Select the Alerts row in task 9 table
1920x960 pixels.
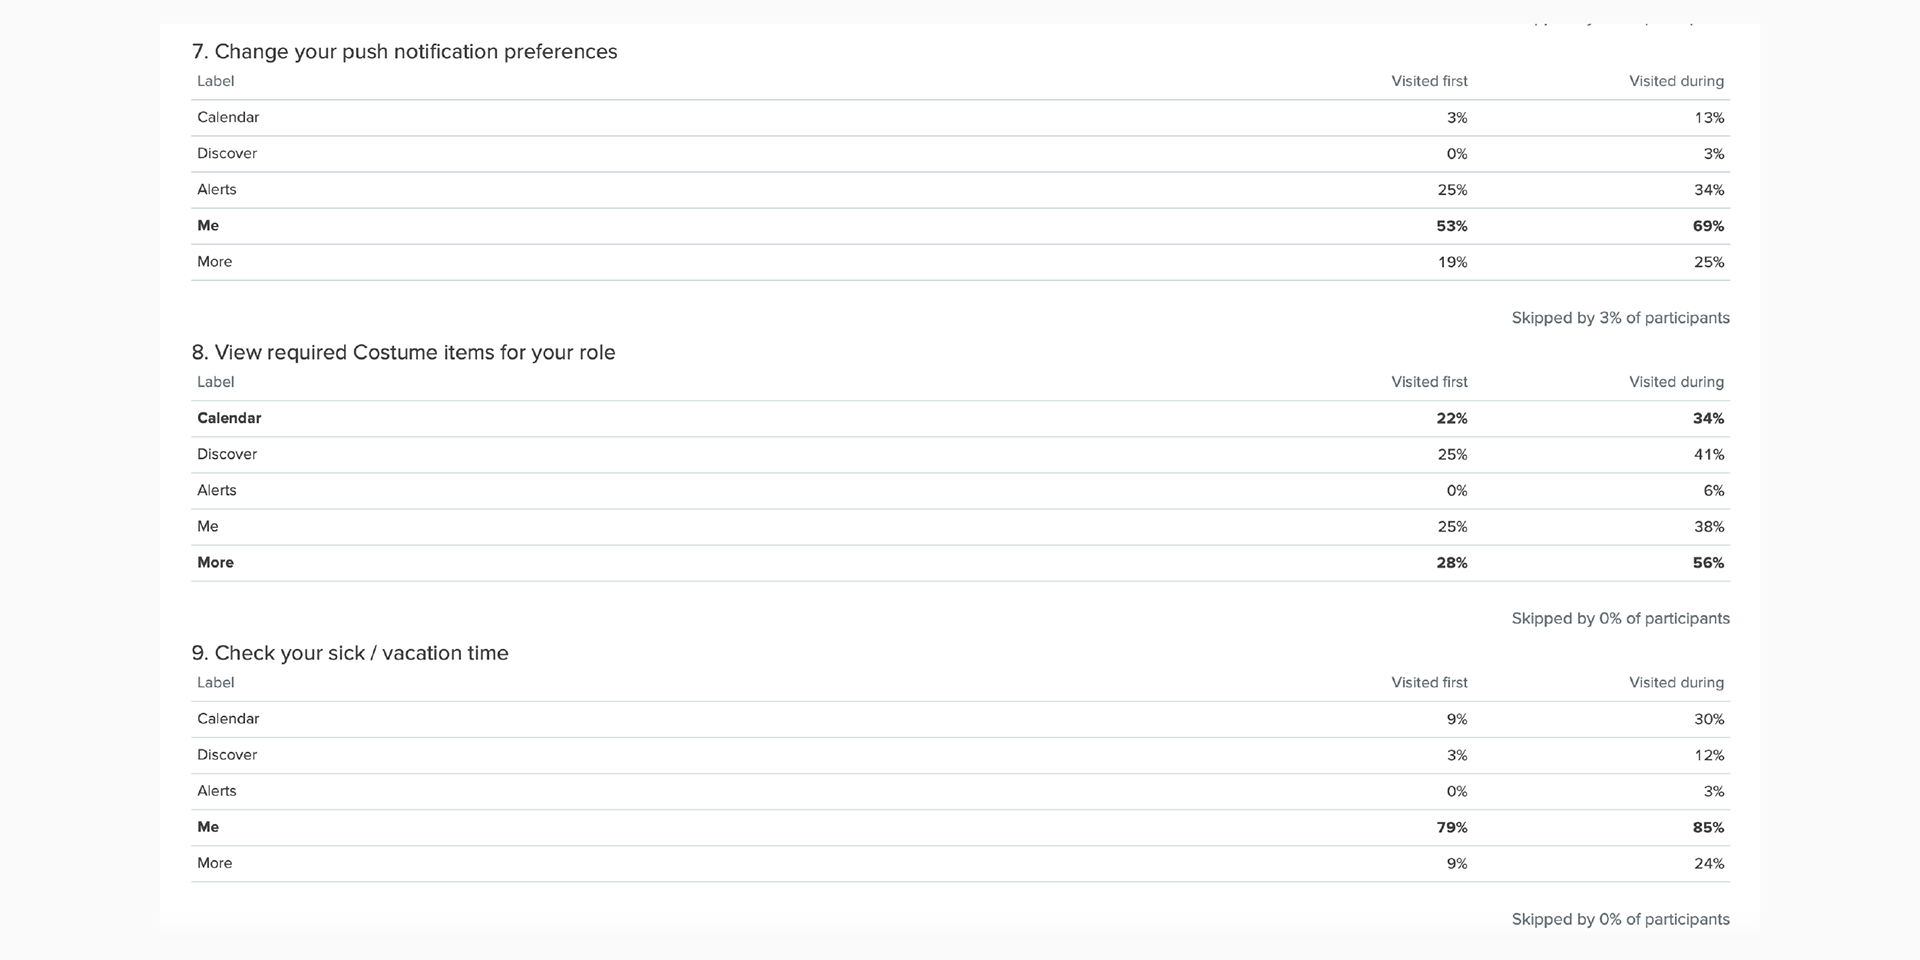coord(960,791)
